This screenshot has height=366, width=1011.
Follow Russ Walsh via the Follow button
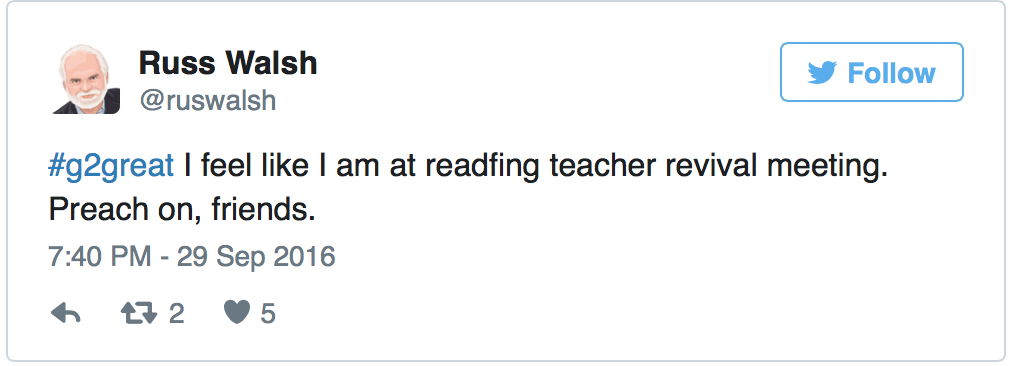(872, 72)
